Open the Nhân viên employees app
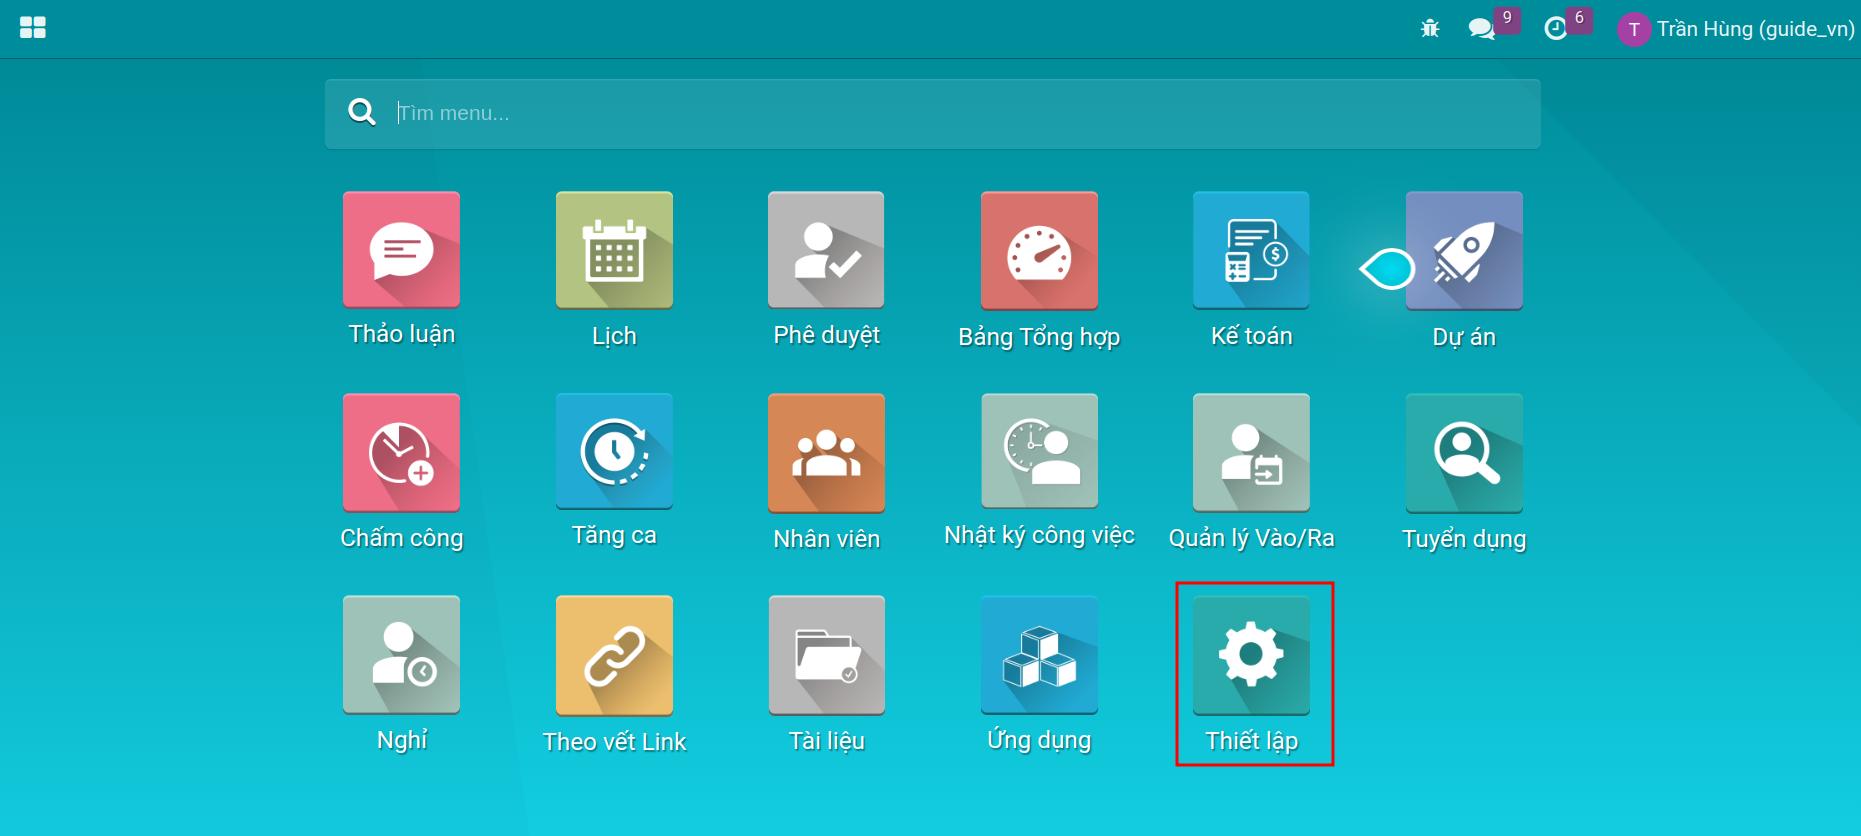1861x836 pixels. (x=826, y=452)
